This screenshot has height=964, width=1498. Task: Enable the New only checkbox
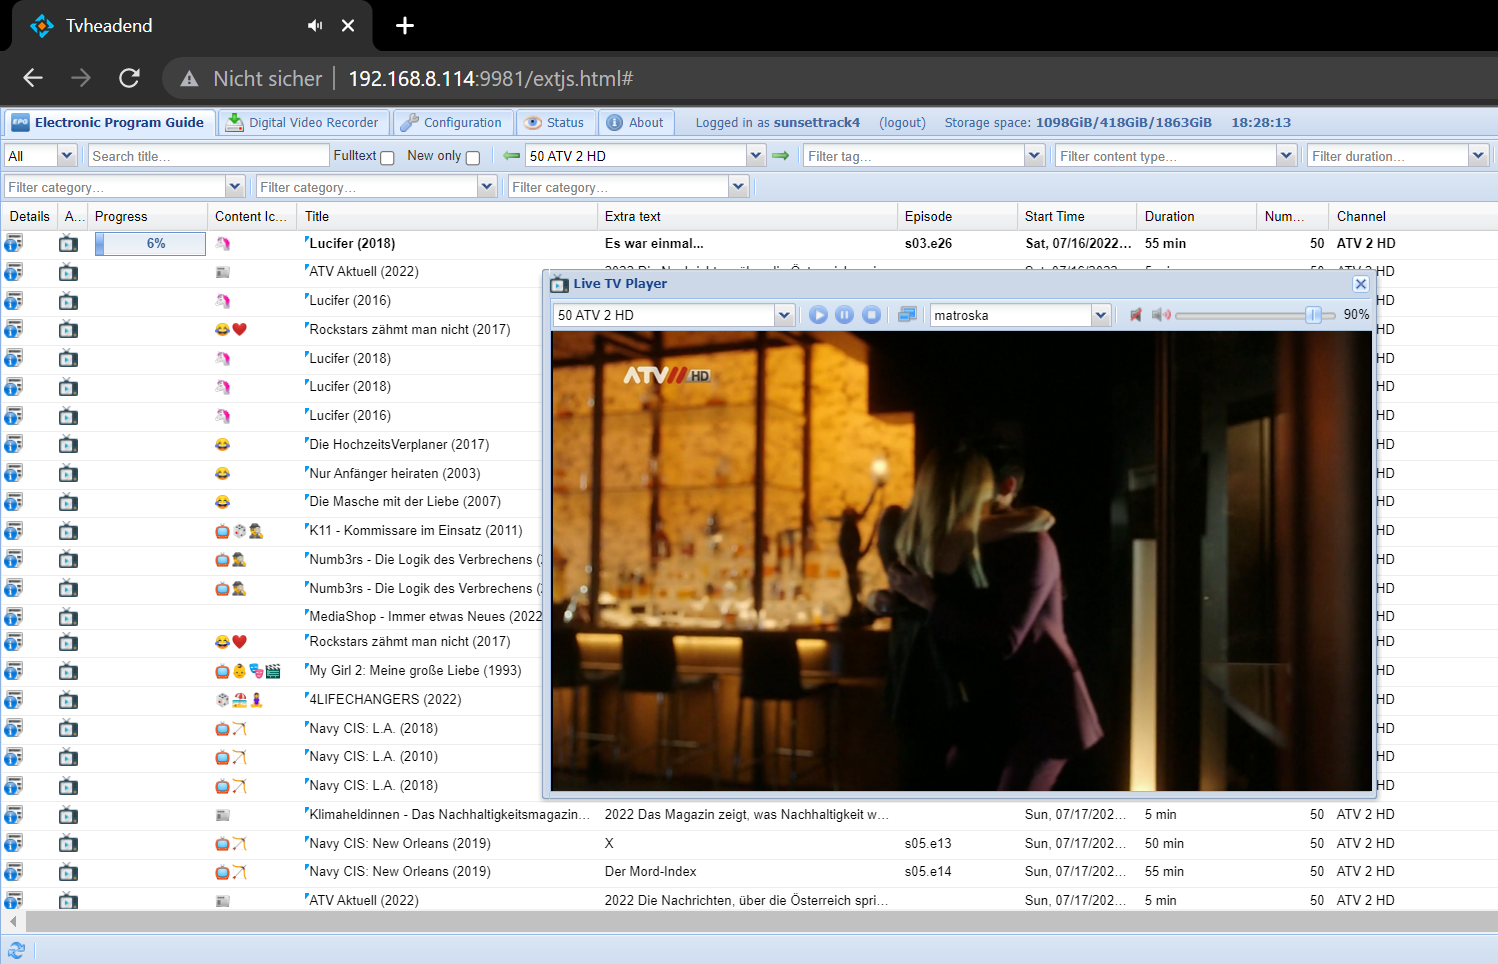(473, 157)
